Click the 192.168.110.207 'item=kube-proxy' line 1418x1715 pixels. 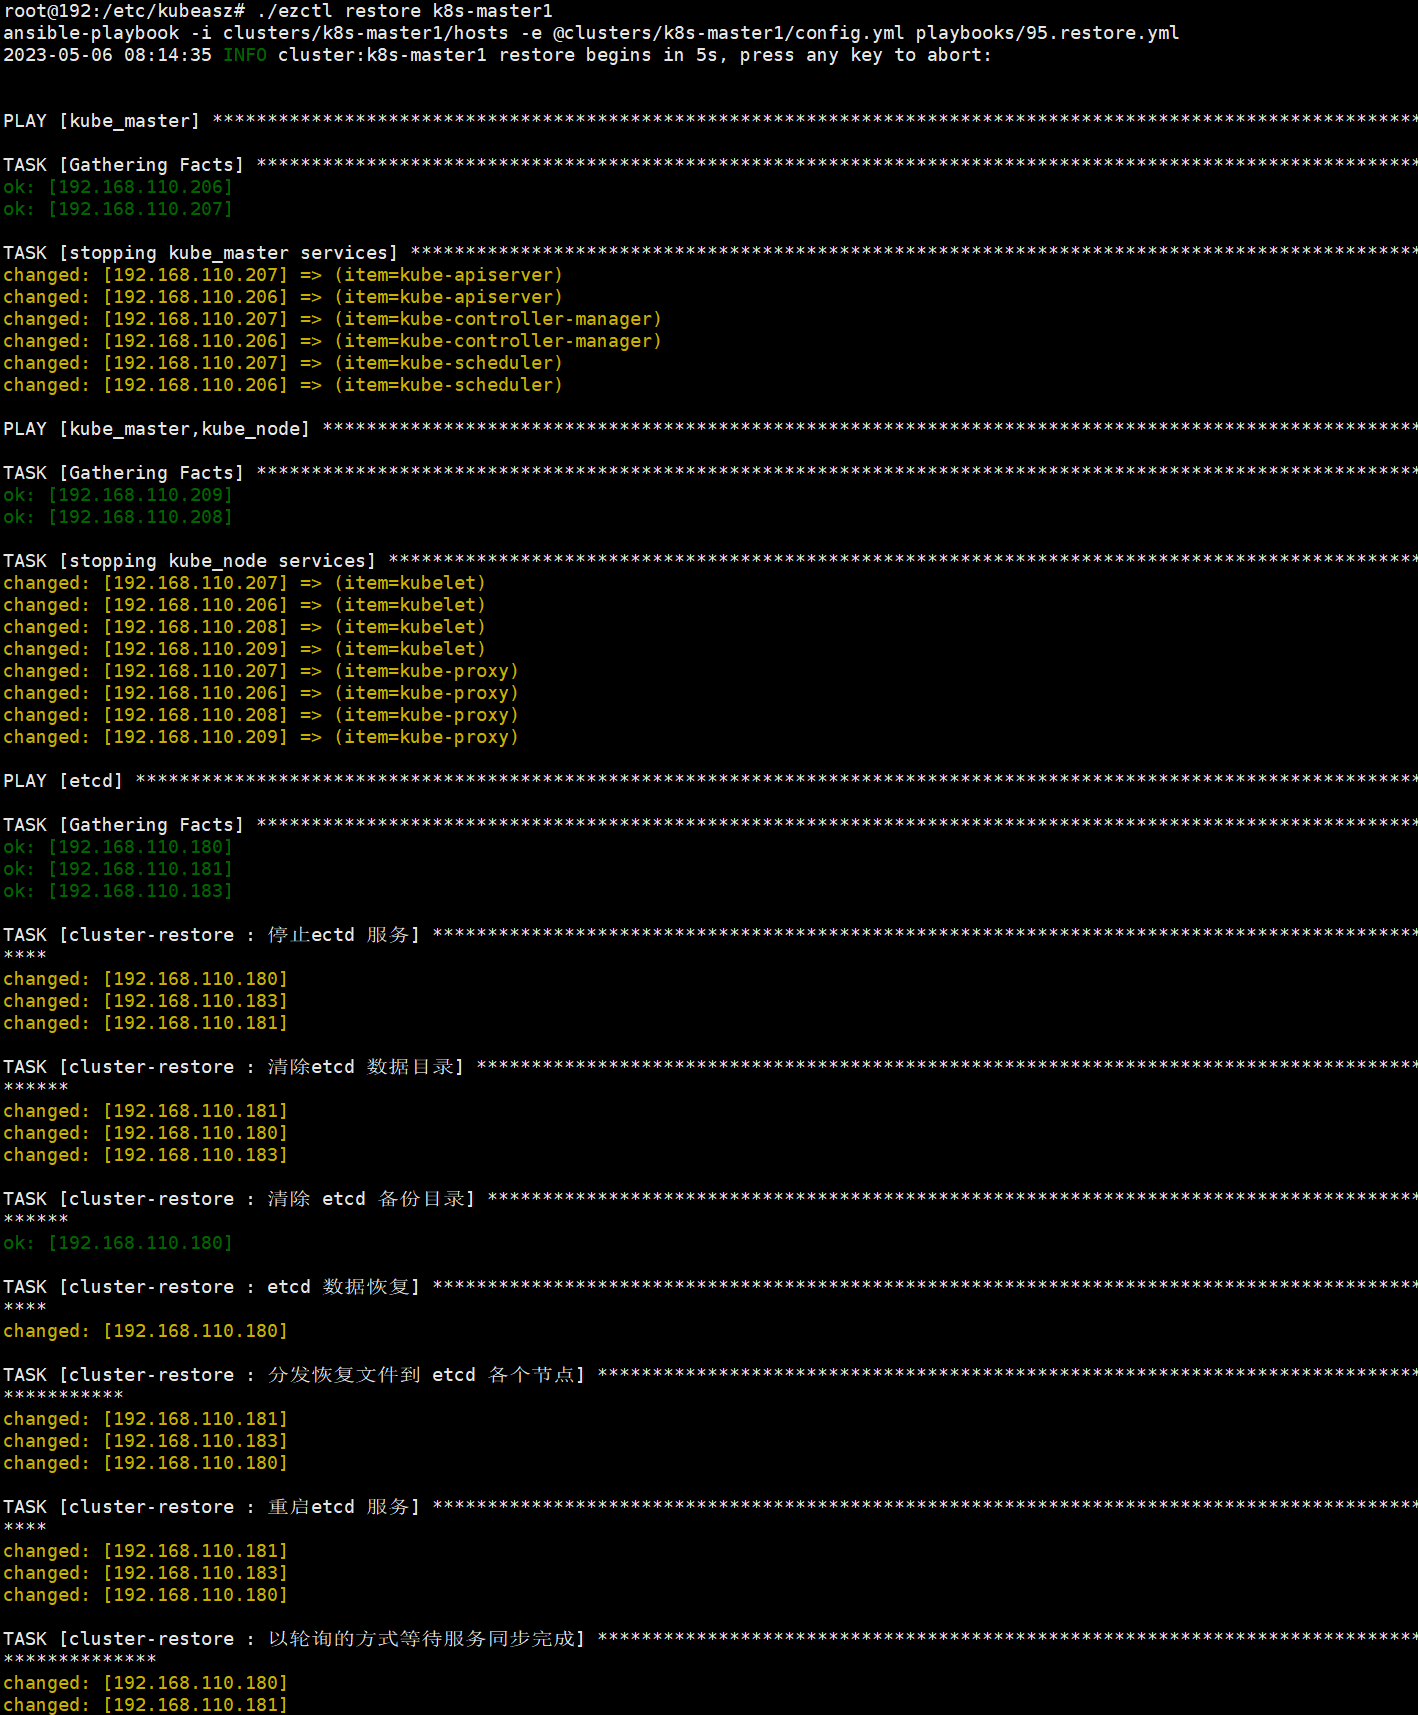pos(261,671)
